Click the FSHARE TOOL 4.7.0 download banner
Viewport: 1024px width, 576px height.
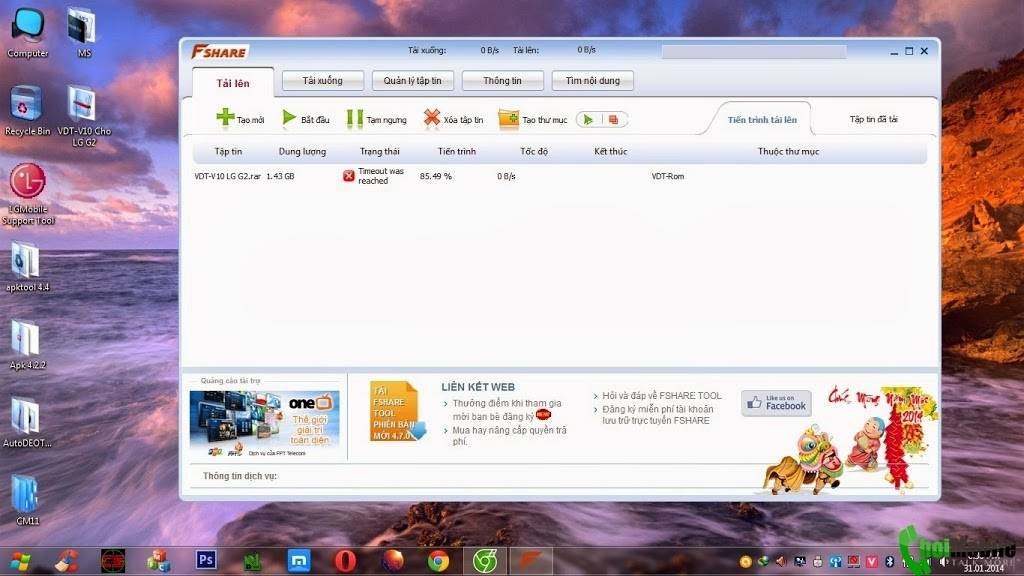397,411
